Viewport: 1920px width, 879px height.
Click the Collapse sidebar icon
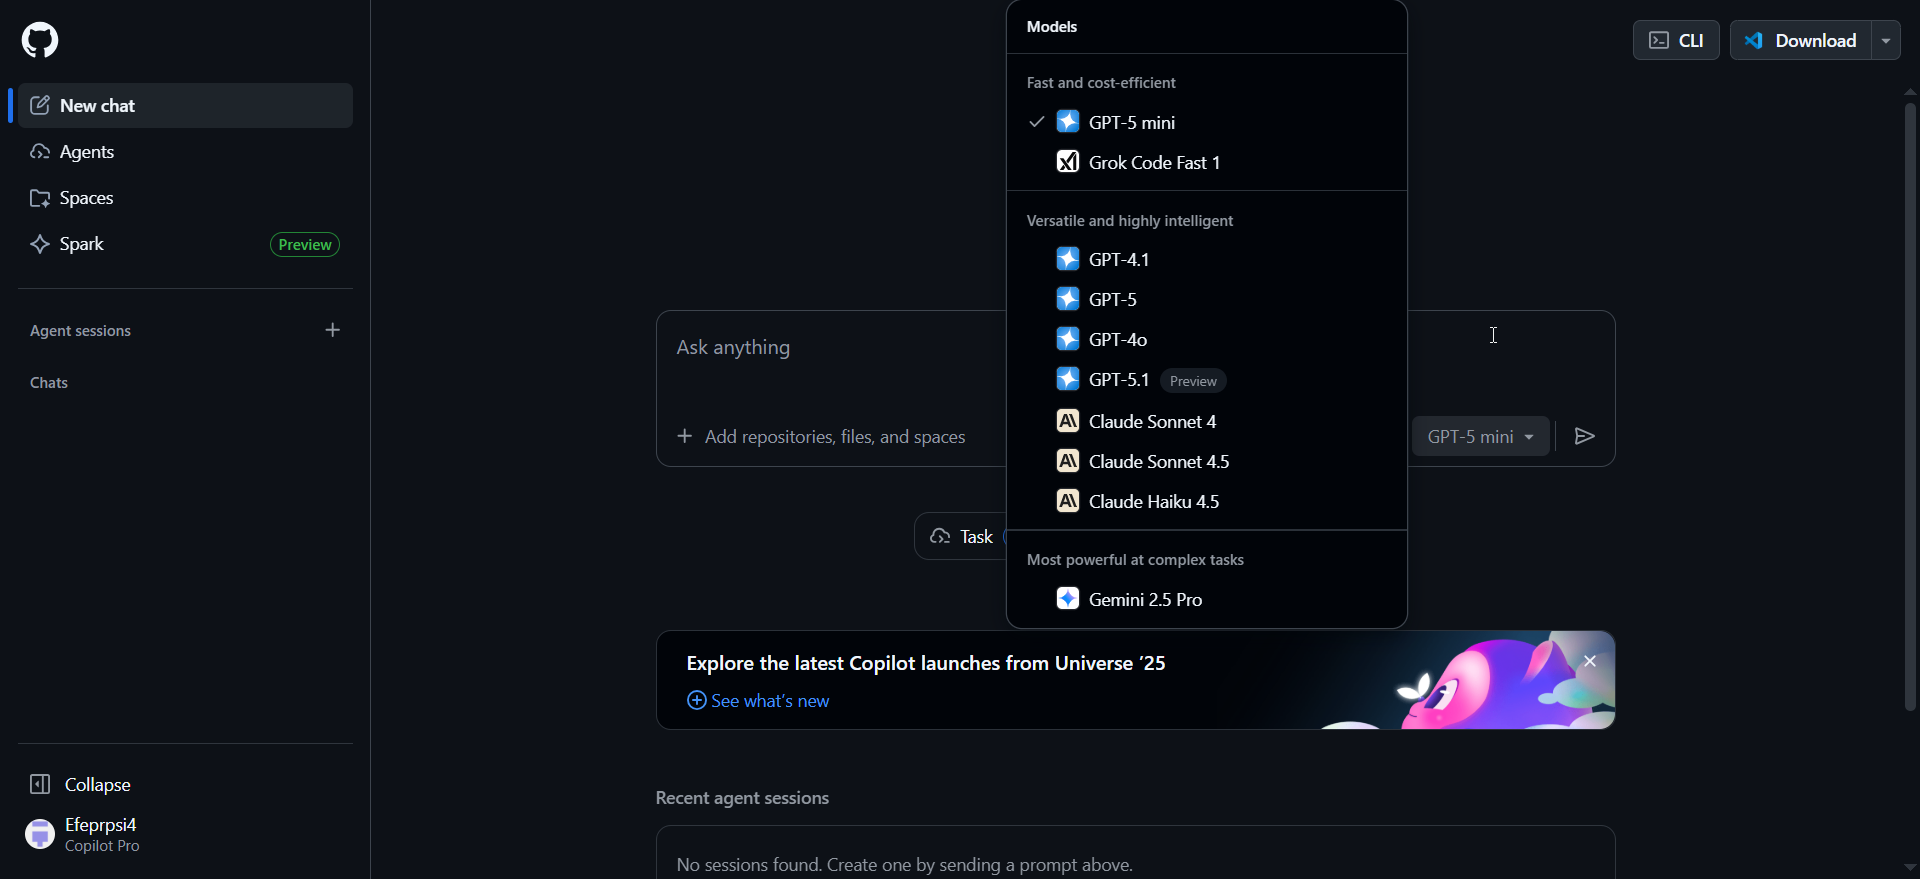coord(40,784)
